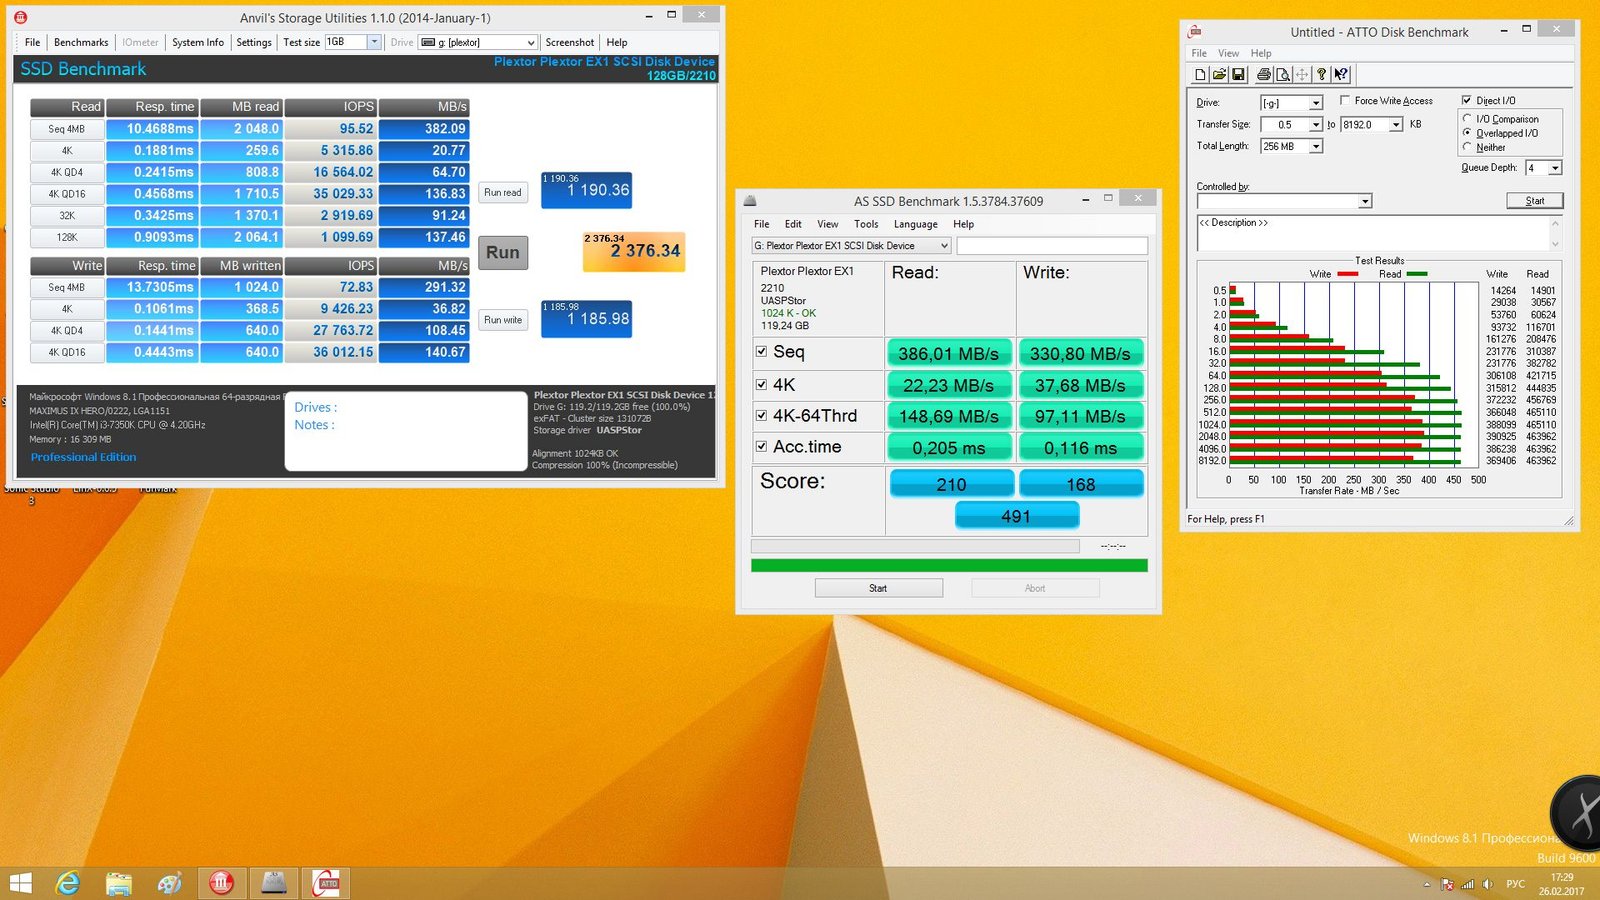Open the Transfer Size 8192.0 end dropdown

[x=1396, y=125]
